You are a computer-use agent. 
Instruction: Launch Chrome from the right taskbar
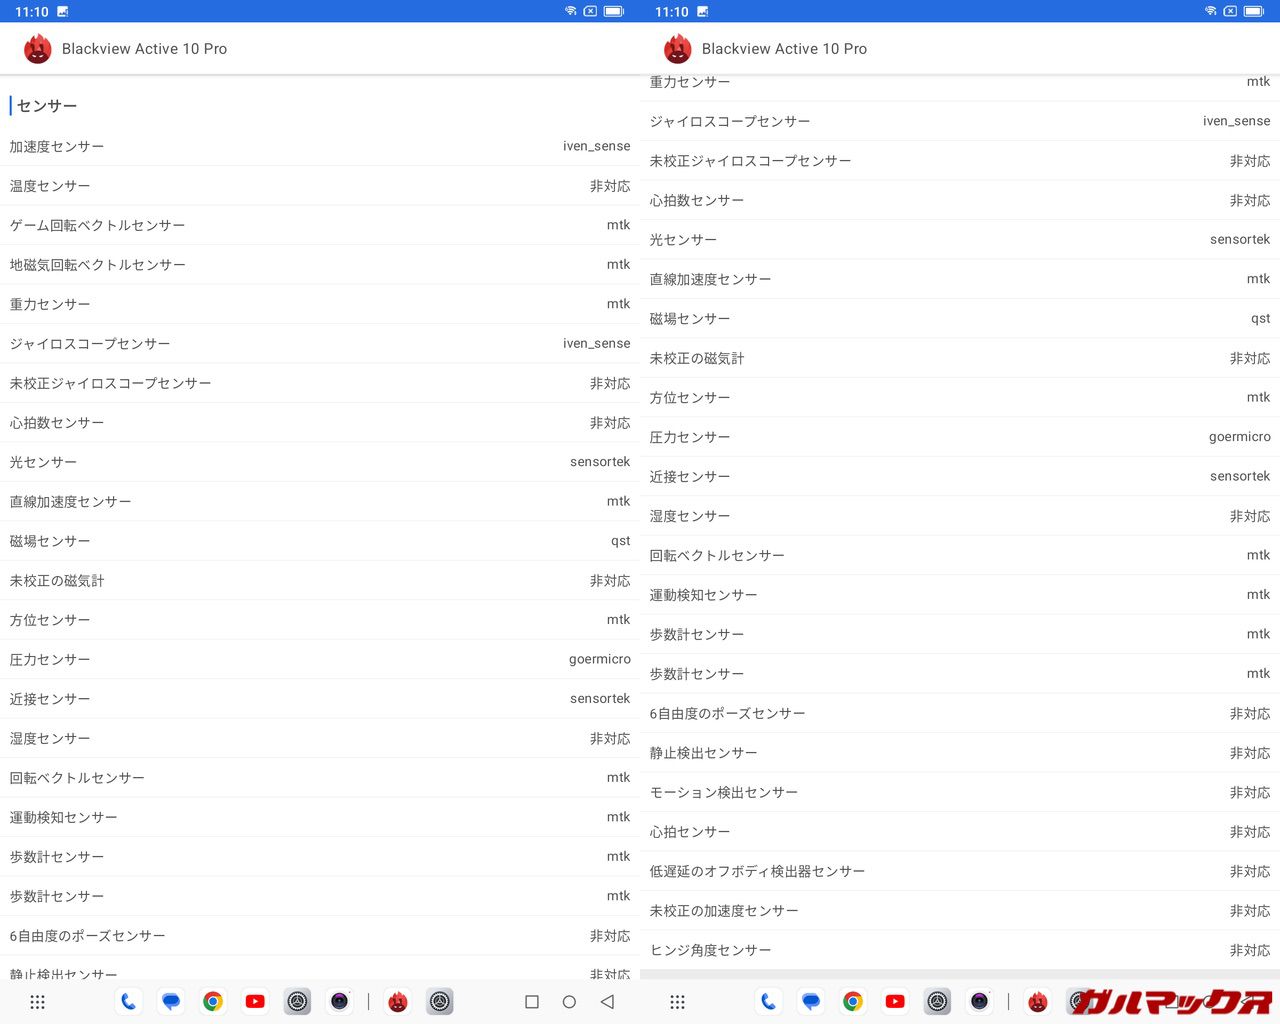[853, 1002]
